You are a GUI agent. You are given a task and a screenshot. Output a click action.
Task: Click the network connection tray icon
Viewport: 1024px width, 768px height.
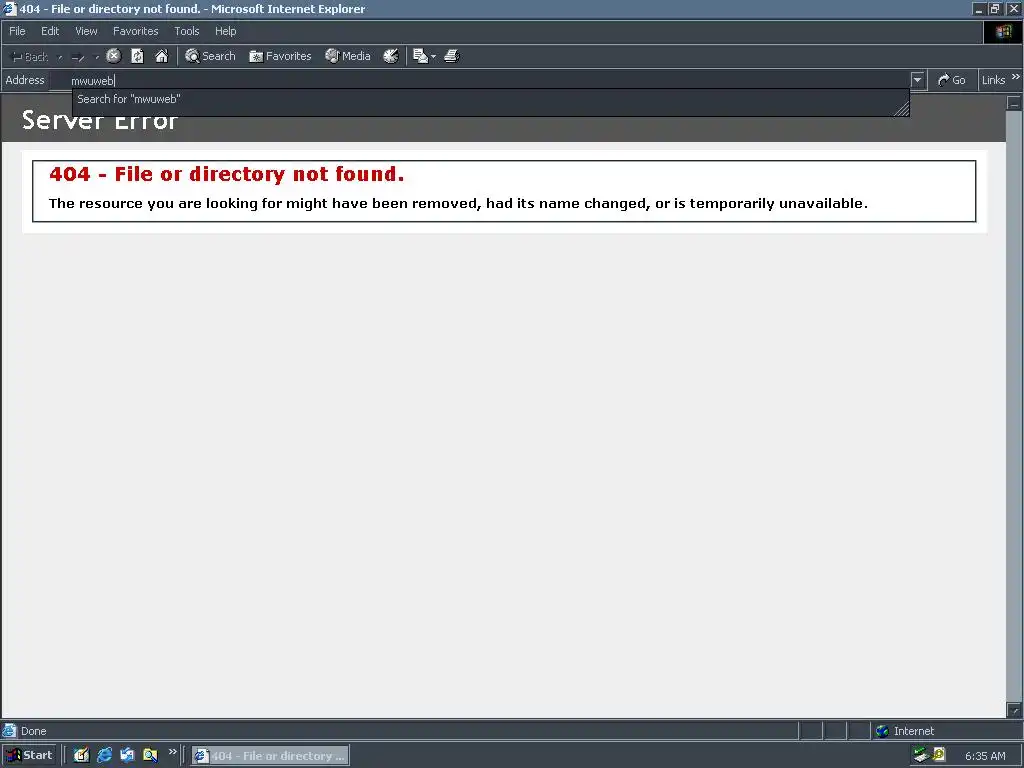coord(921,755)
